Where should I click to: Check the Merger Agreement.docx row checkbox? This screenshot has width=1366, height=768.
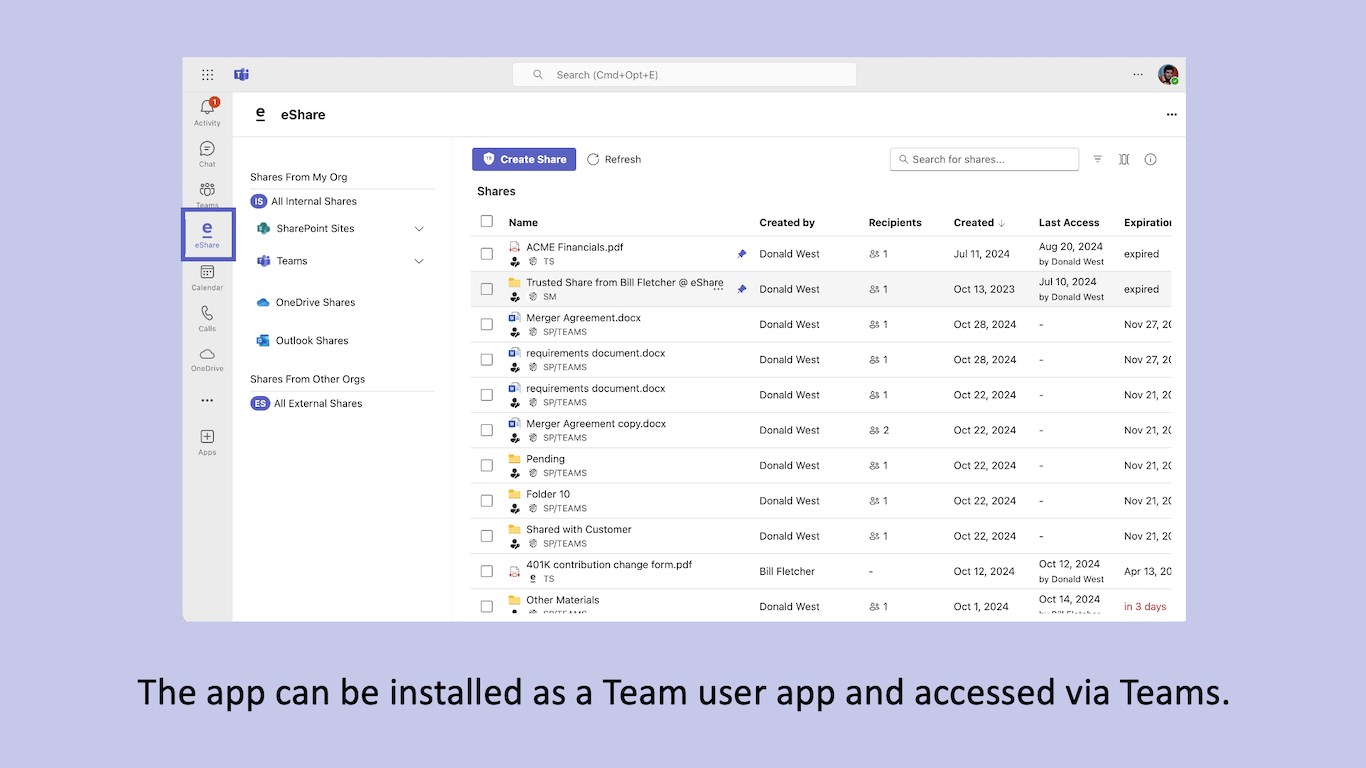coord(487,324)
